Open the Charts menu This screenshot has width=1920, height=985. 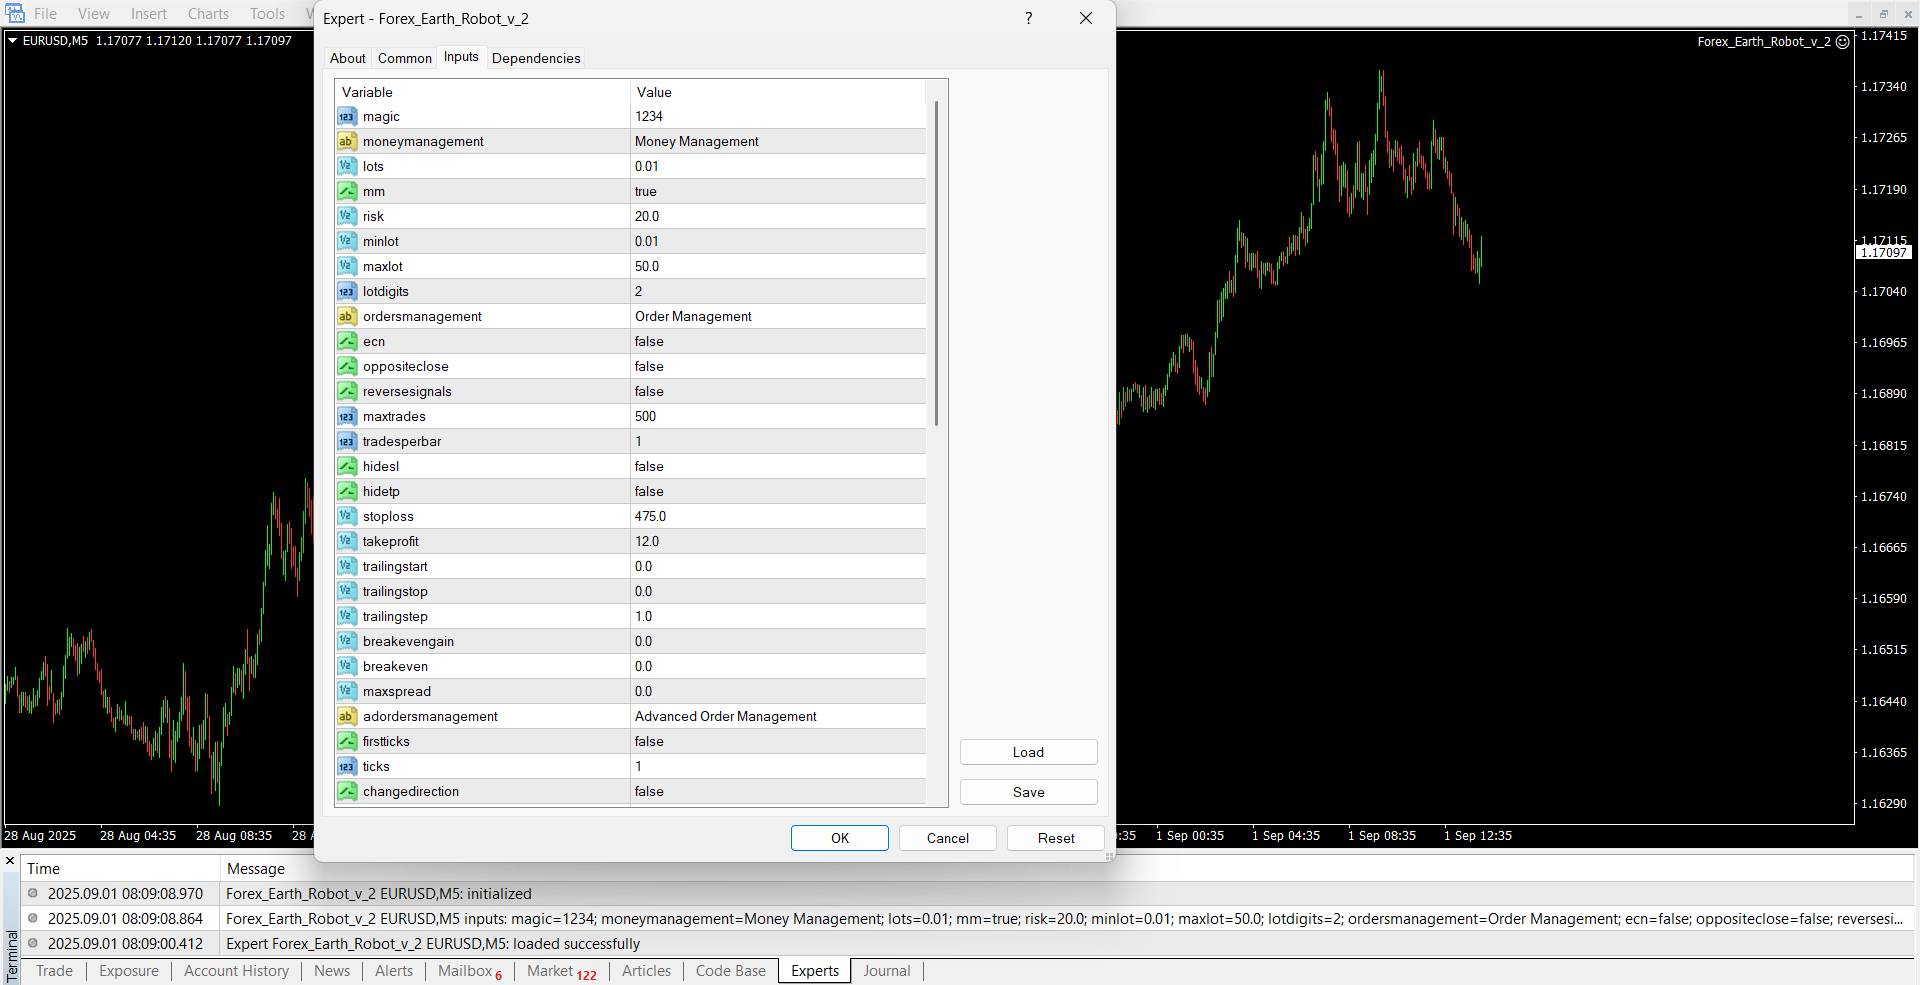(x=208, y=14)
